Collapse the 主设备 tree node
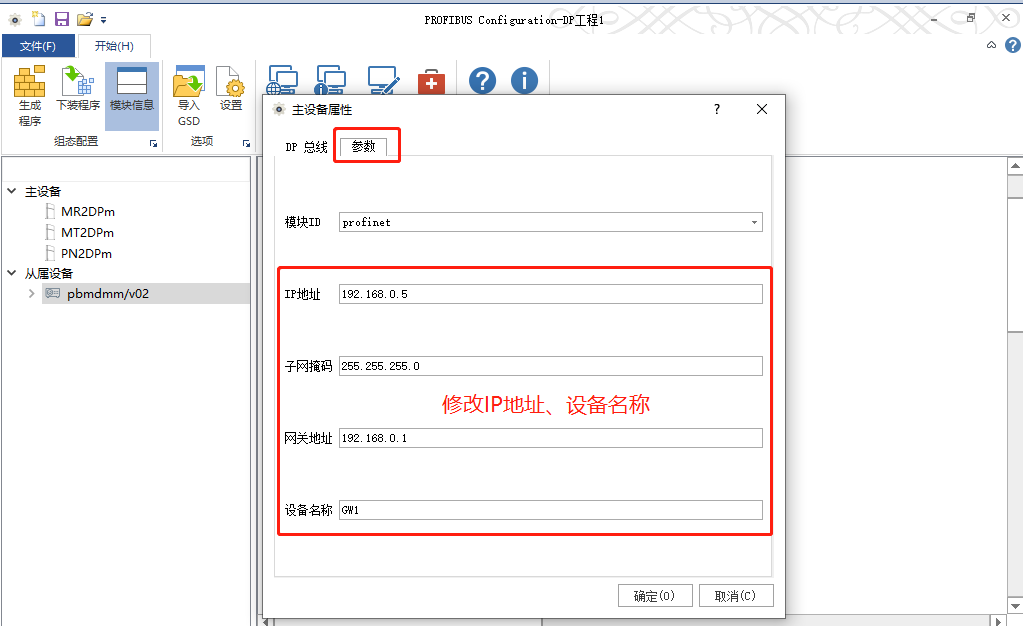 point(12,191)
